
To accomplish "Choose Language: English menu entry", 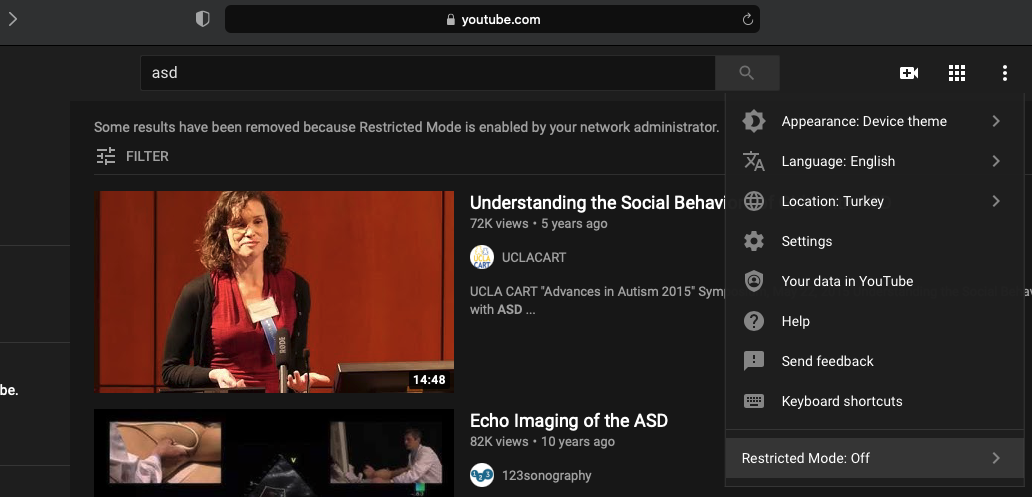I will (x=875, y=161).
